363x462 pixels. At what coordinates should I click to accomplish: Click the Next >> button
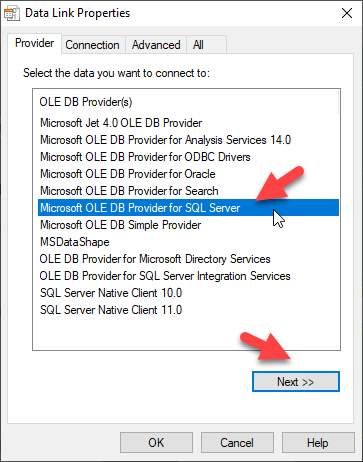[296, 381]
